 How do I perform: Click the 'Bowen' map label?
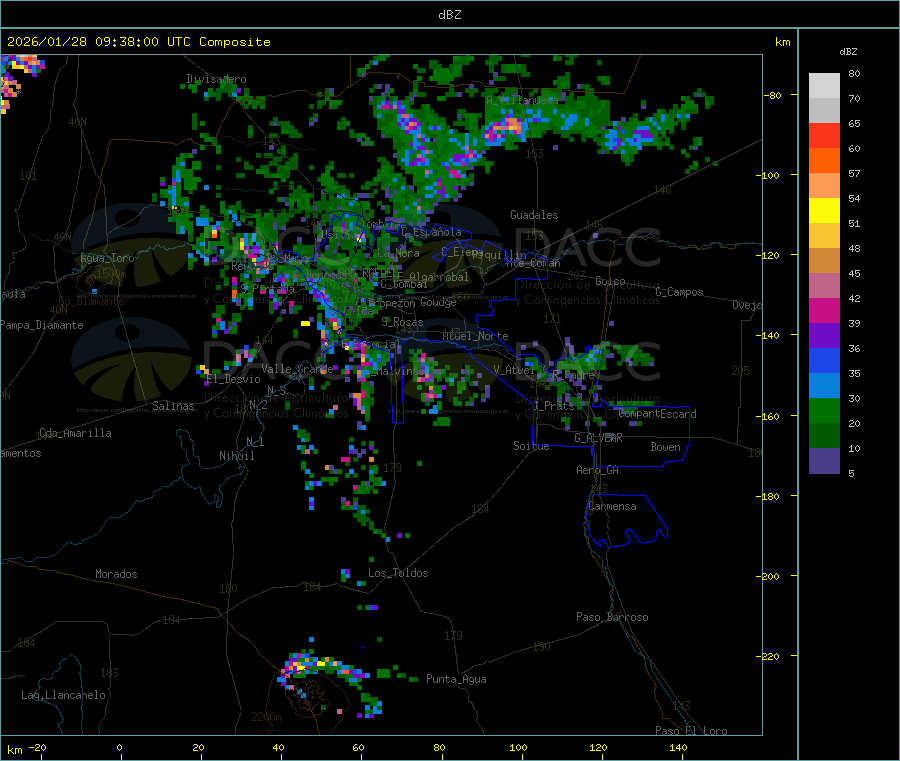[x=665, y=447]
